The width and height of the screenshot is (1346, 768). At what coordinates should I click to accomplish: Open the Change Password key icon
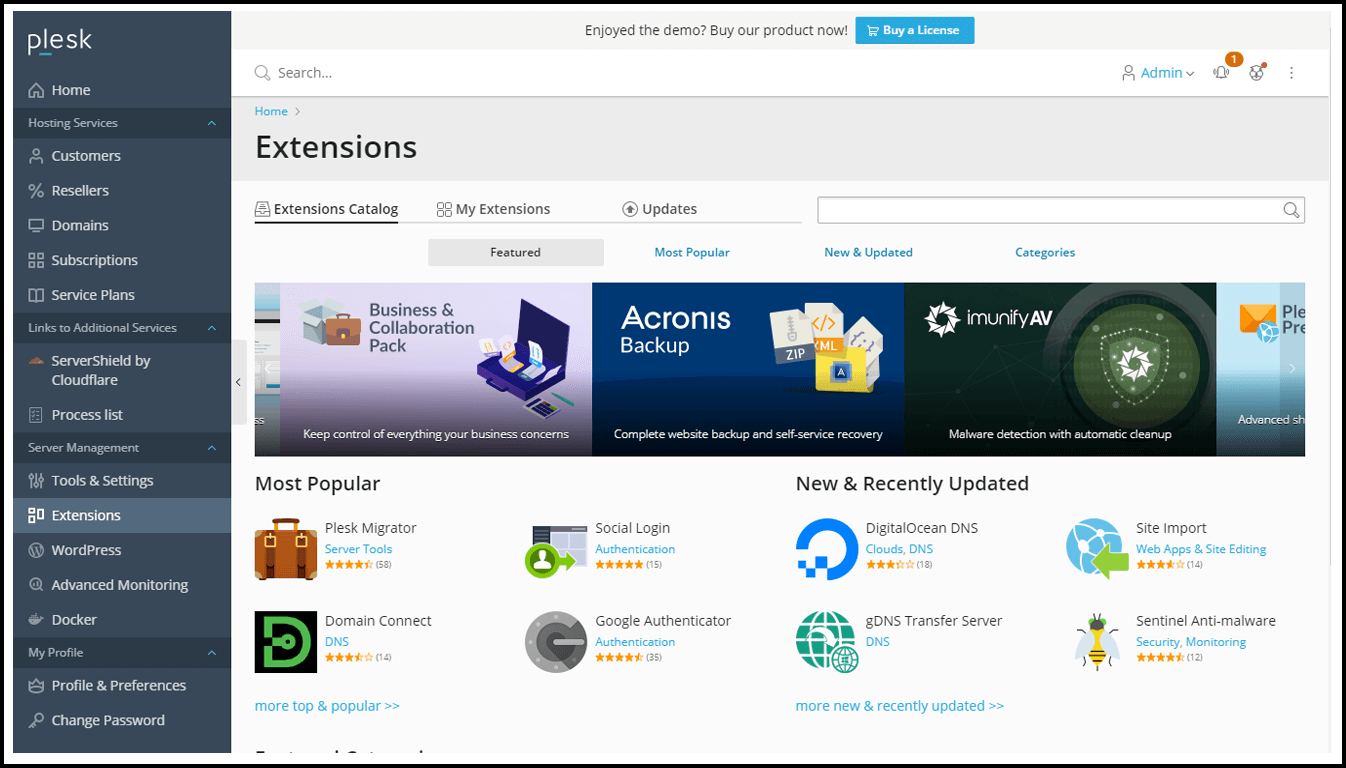pyautogui.click(x=36, y=720)
